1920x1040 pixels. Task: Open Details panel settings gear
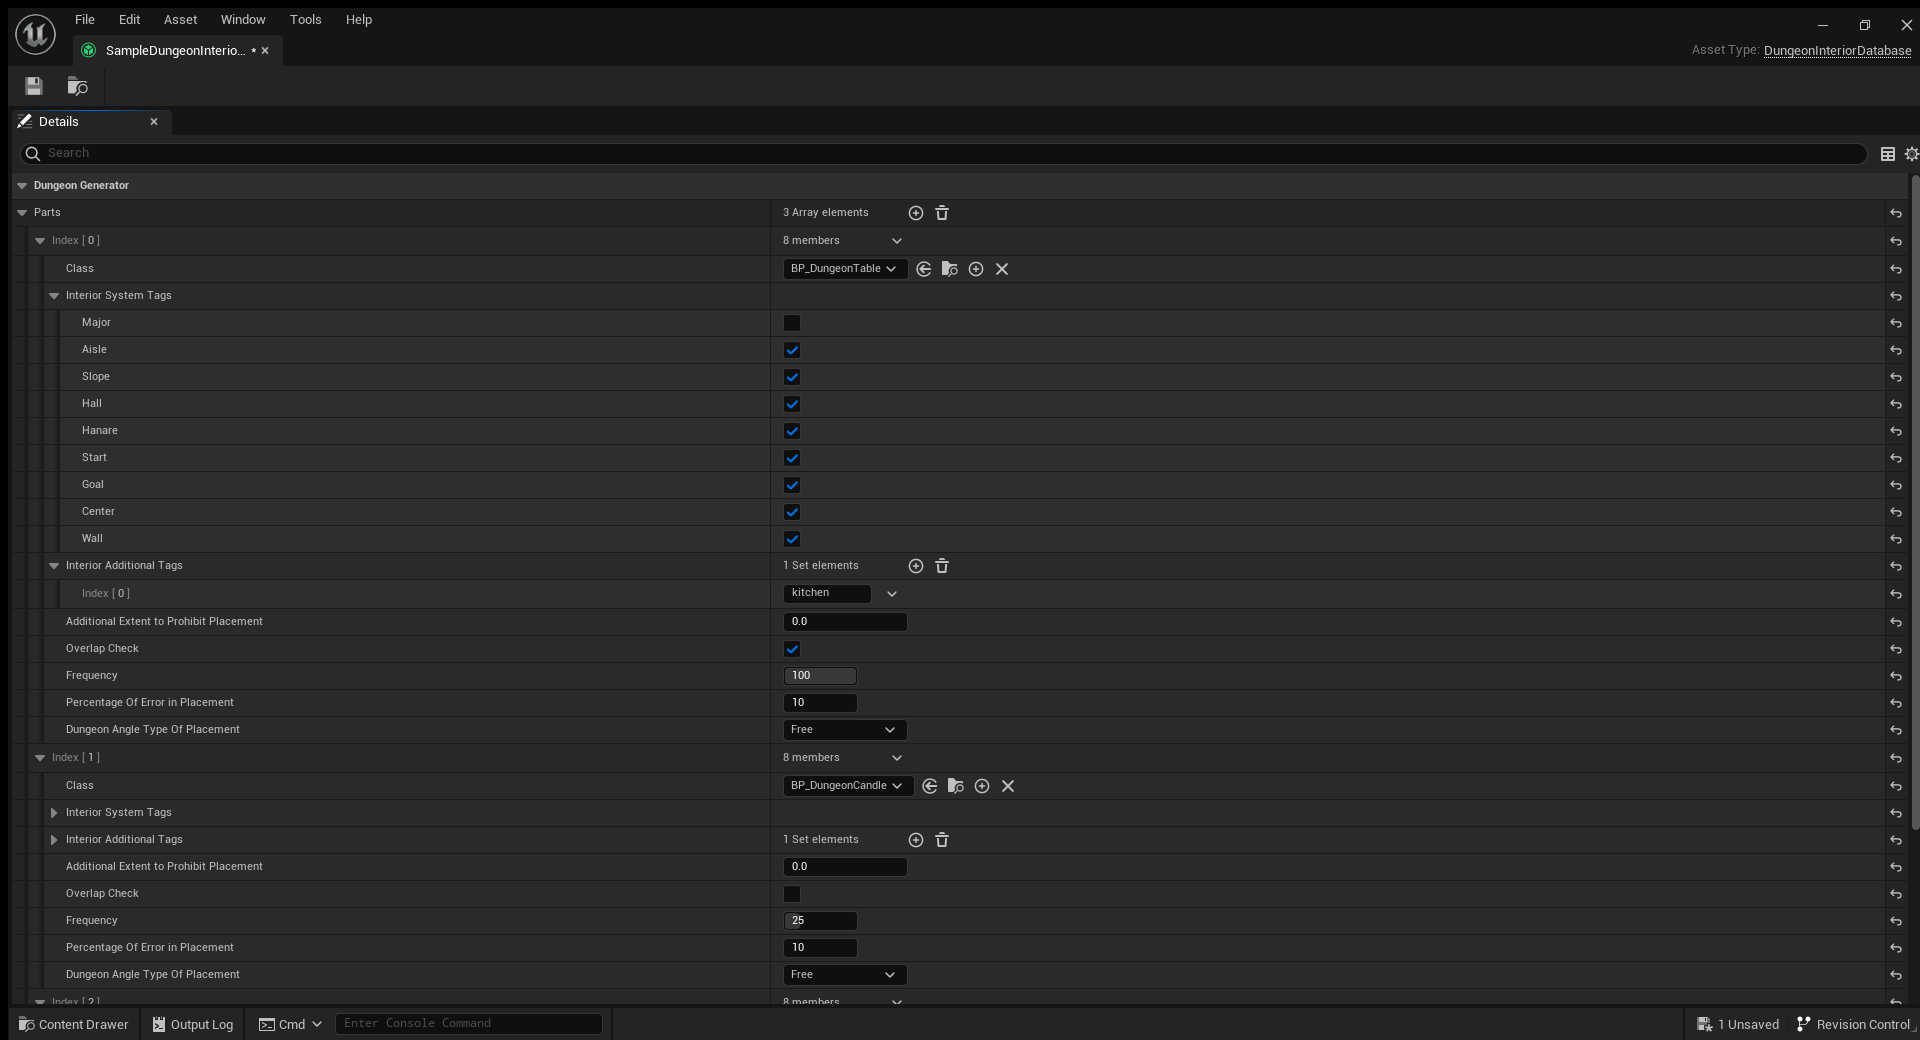1911,154
